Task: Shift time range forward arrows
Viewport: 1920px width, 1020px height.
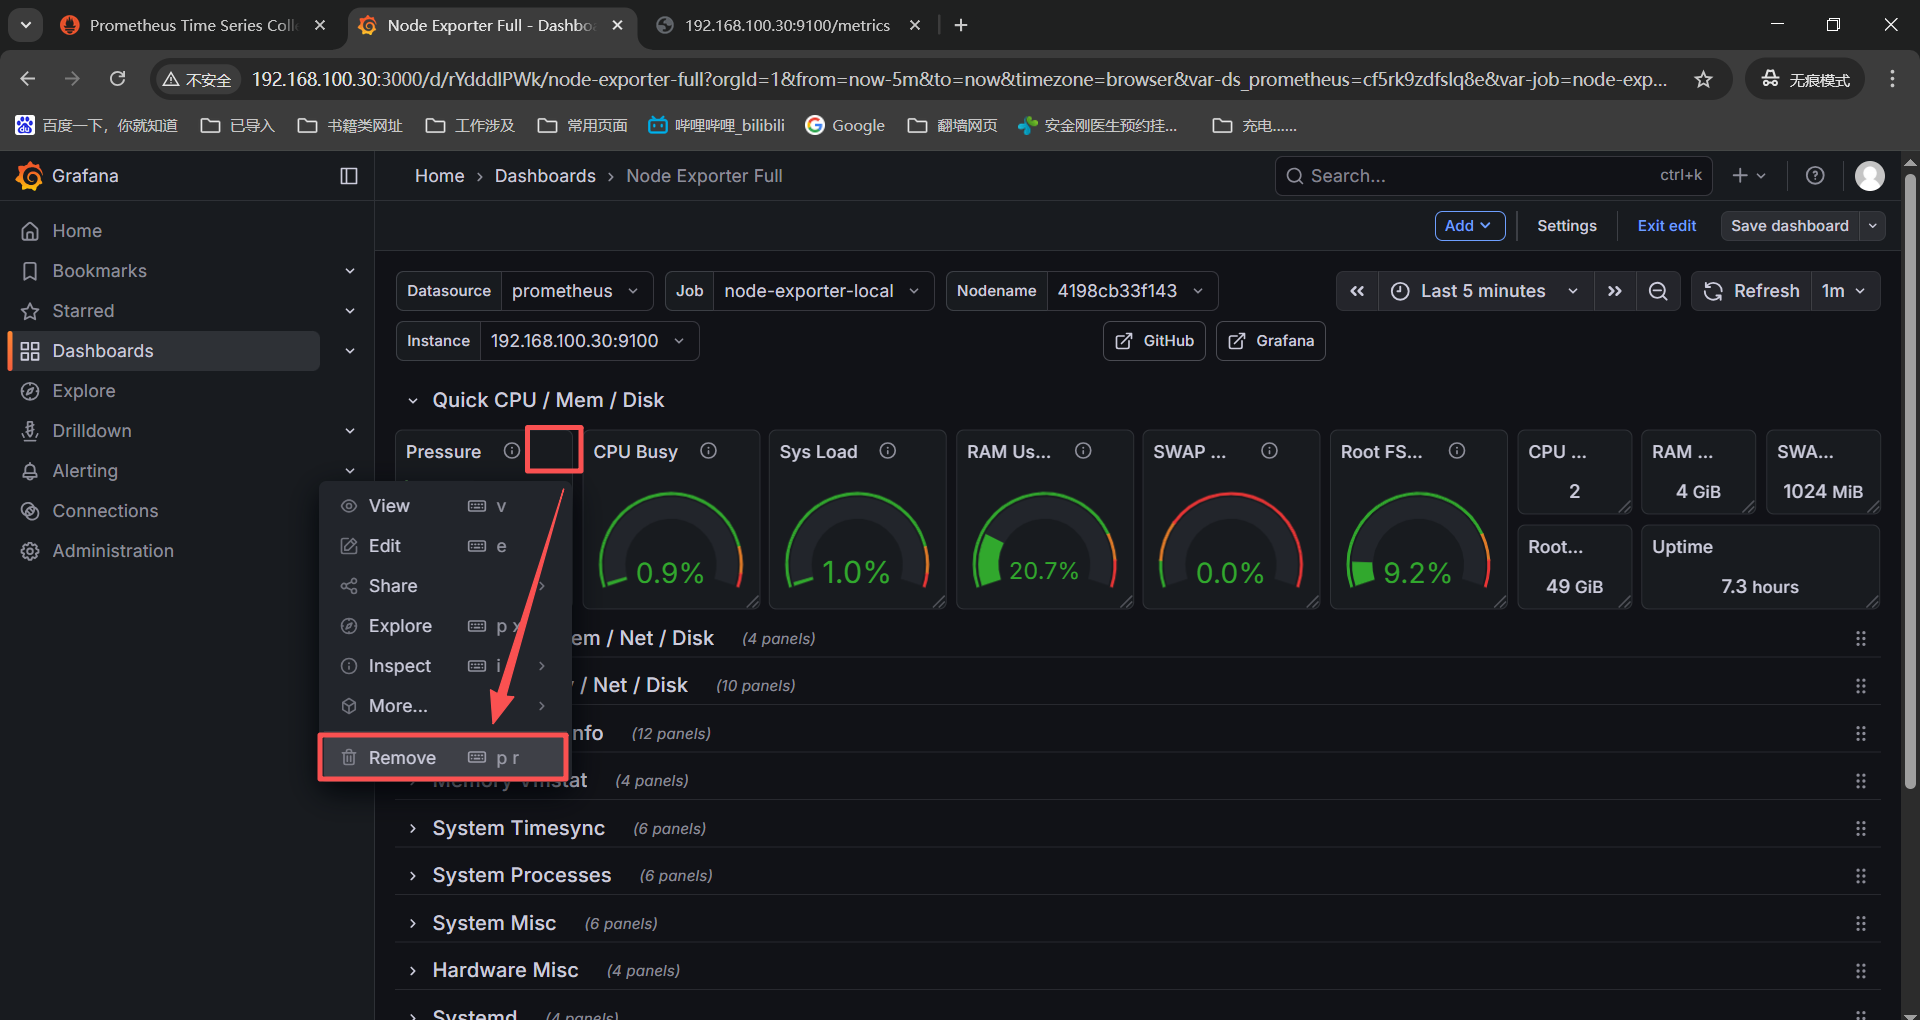Action: click(x=1615, y=291)
